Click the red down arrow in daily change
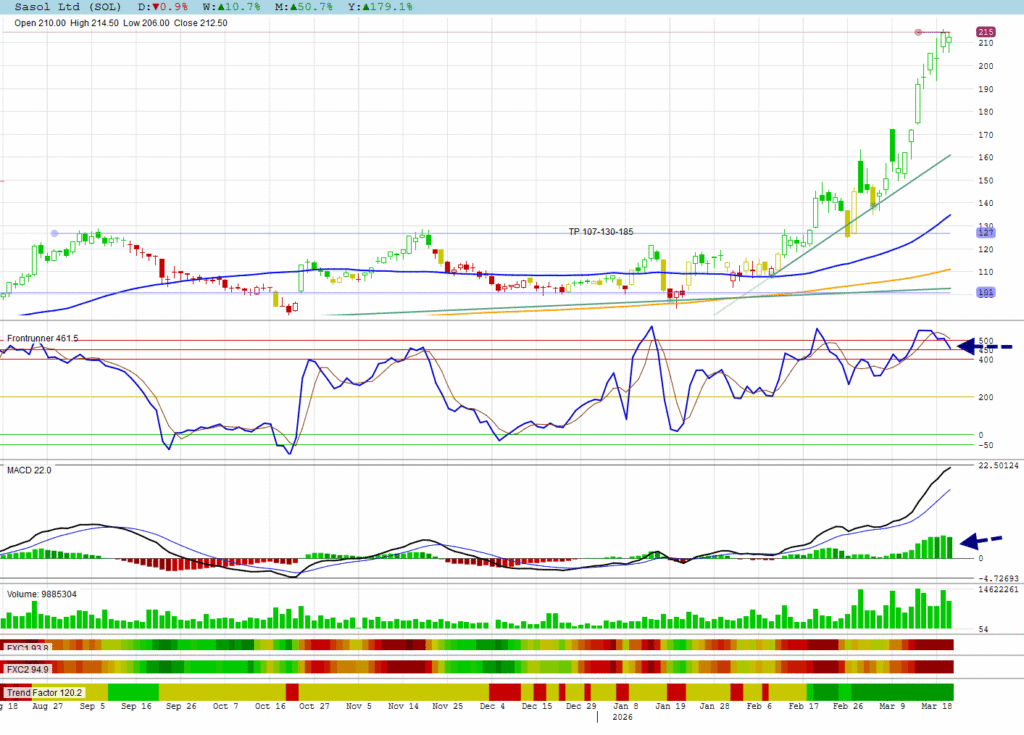The width and height of the screenshot is (1024, 735). [154, 7]
